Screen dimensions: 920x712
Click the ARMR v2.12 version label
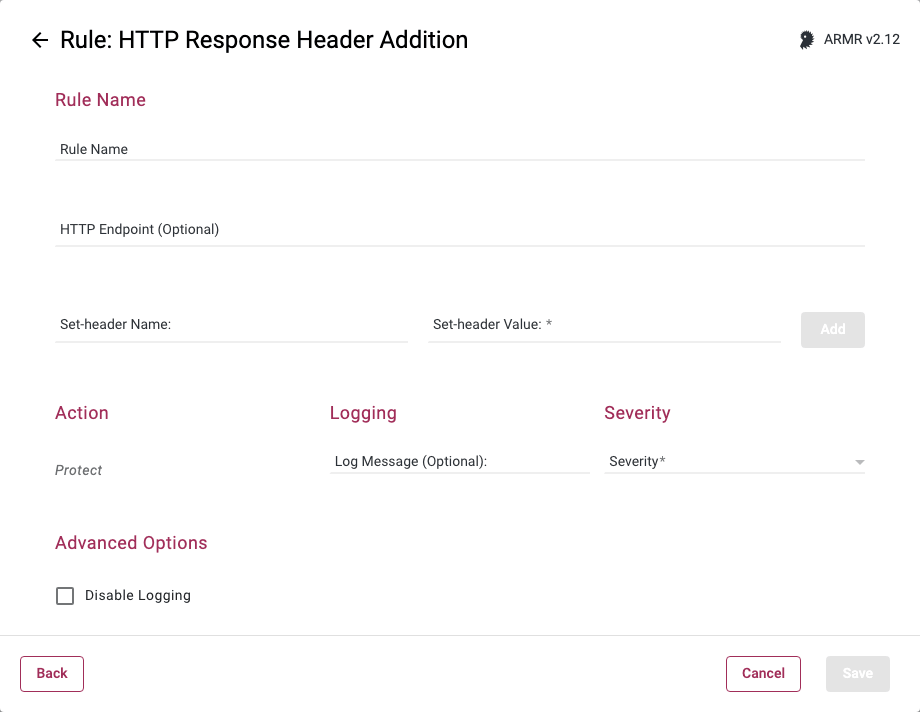coord(862,40)
